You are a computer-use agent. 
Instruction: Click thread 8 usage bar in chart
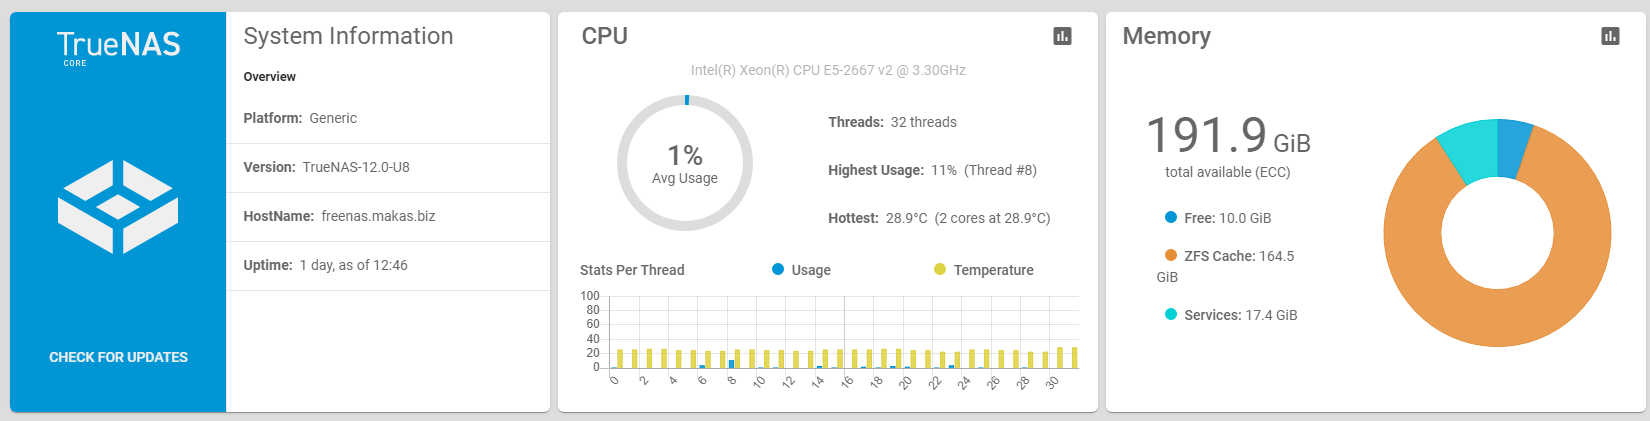(x=731, y=364)
